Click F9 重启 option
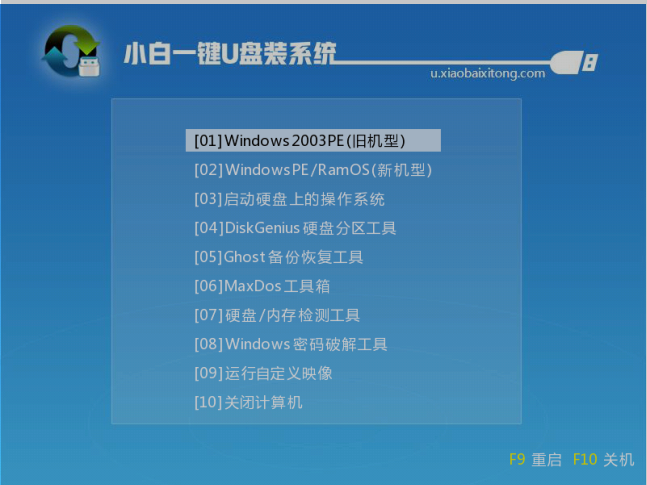 535,459
